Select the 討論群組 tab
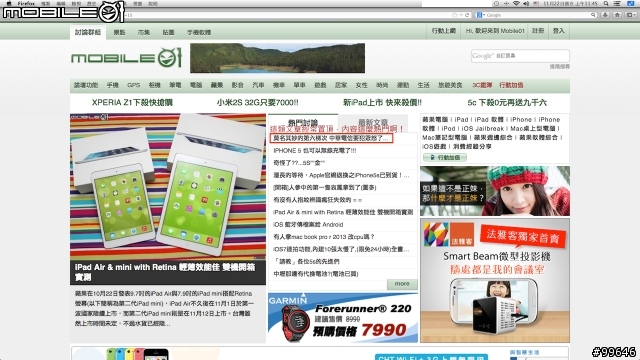Screen dimensions: 640x360 88,32
